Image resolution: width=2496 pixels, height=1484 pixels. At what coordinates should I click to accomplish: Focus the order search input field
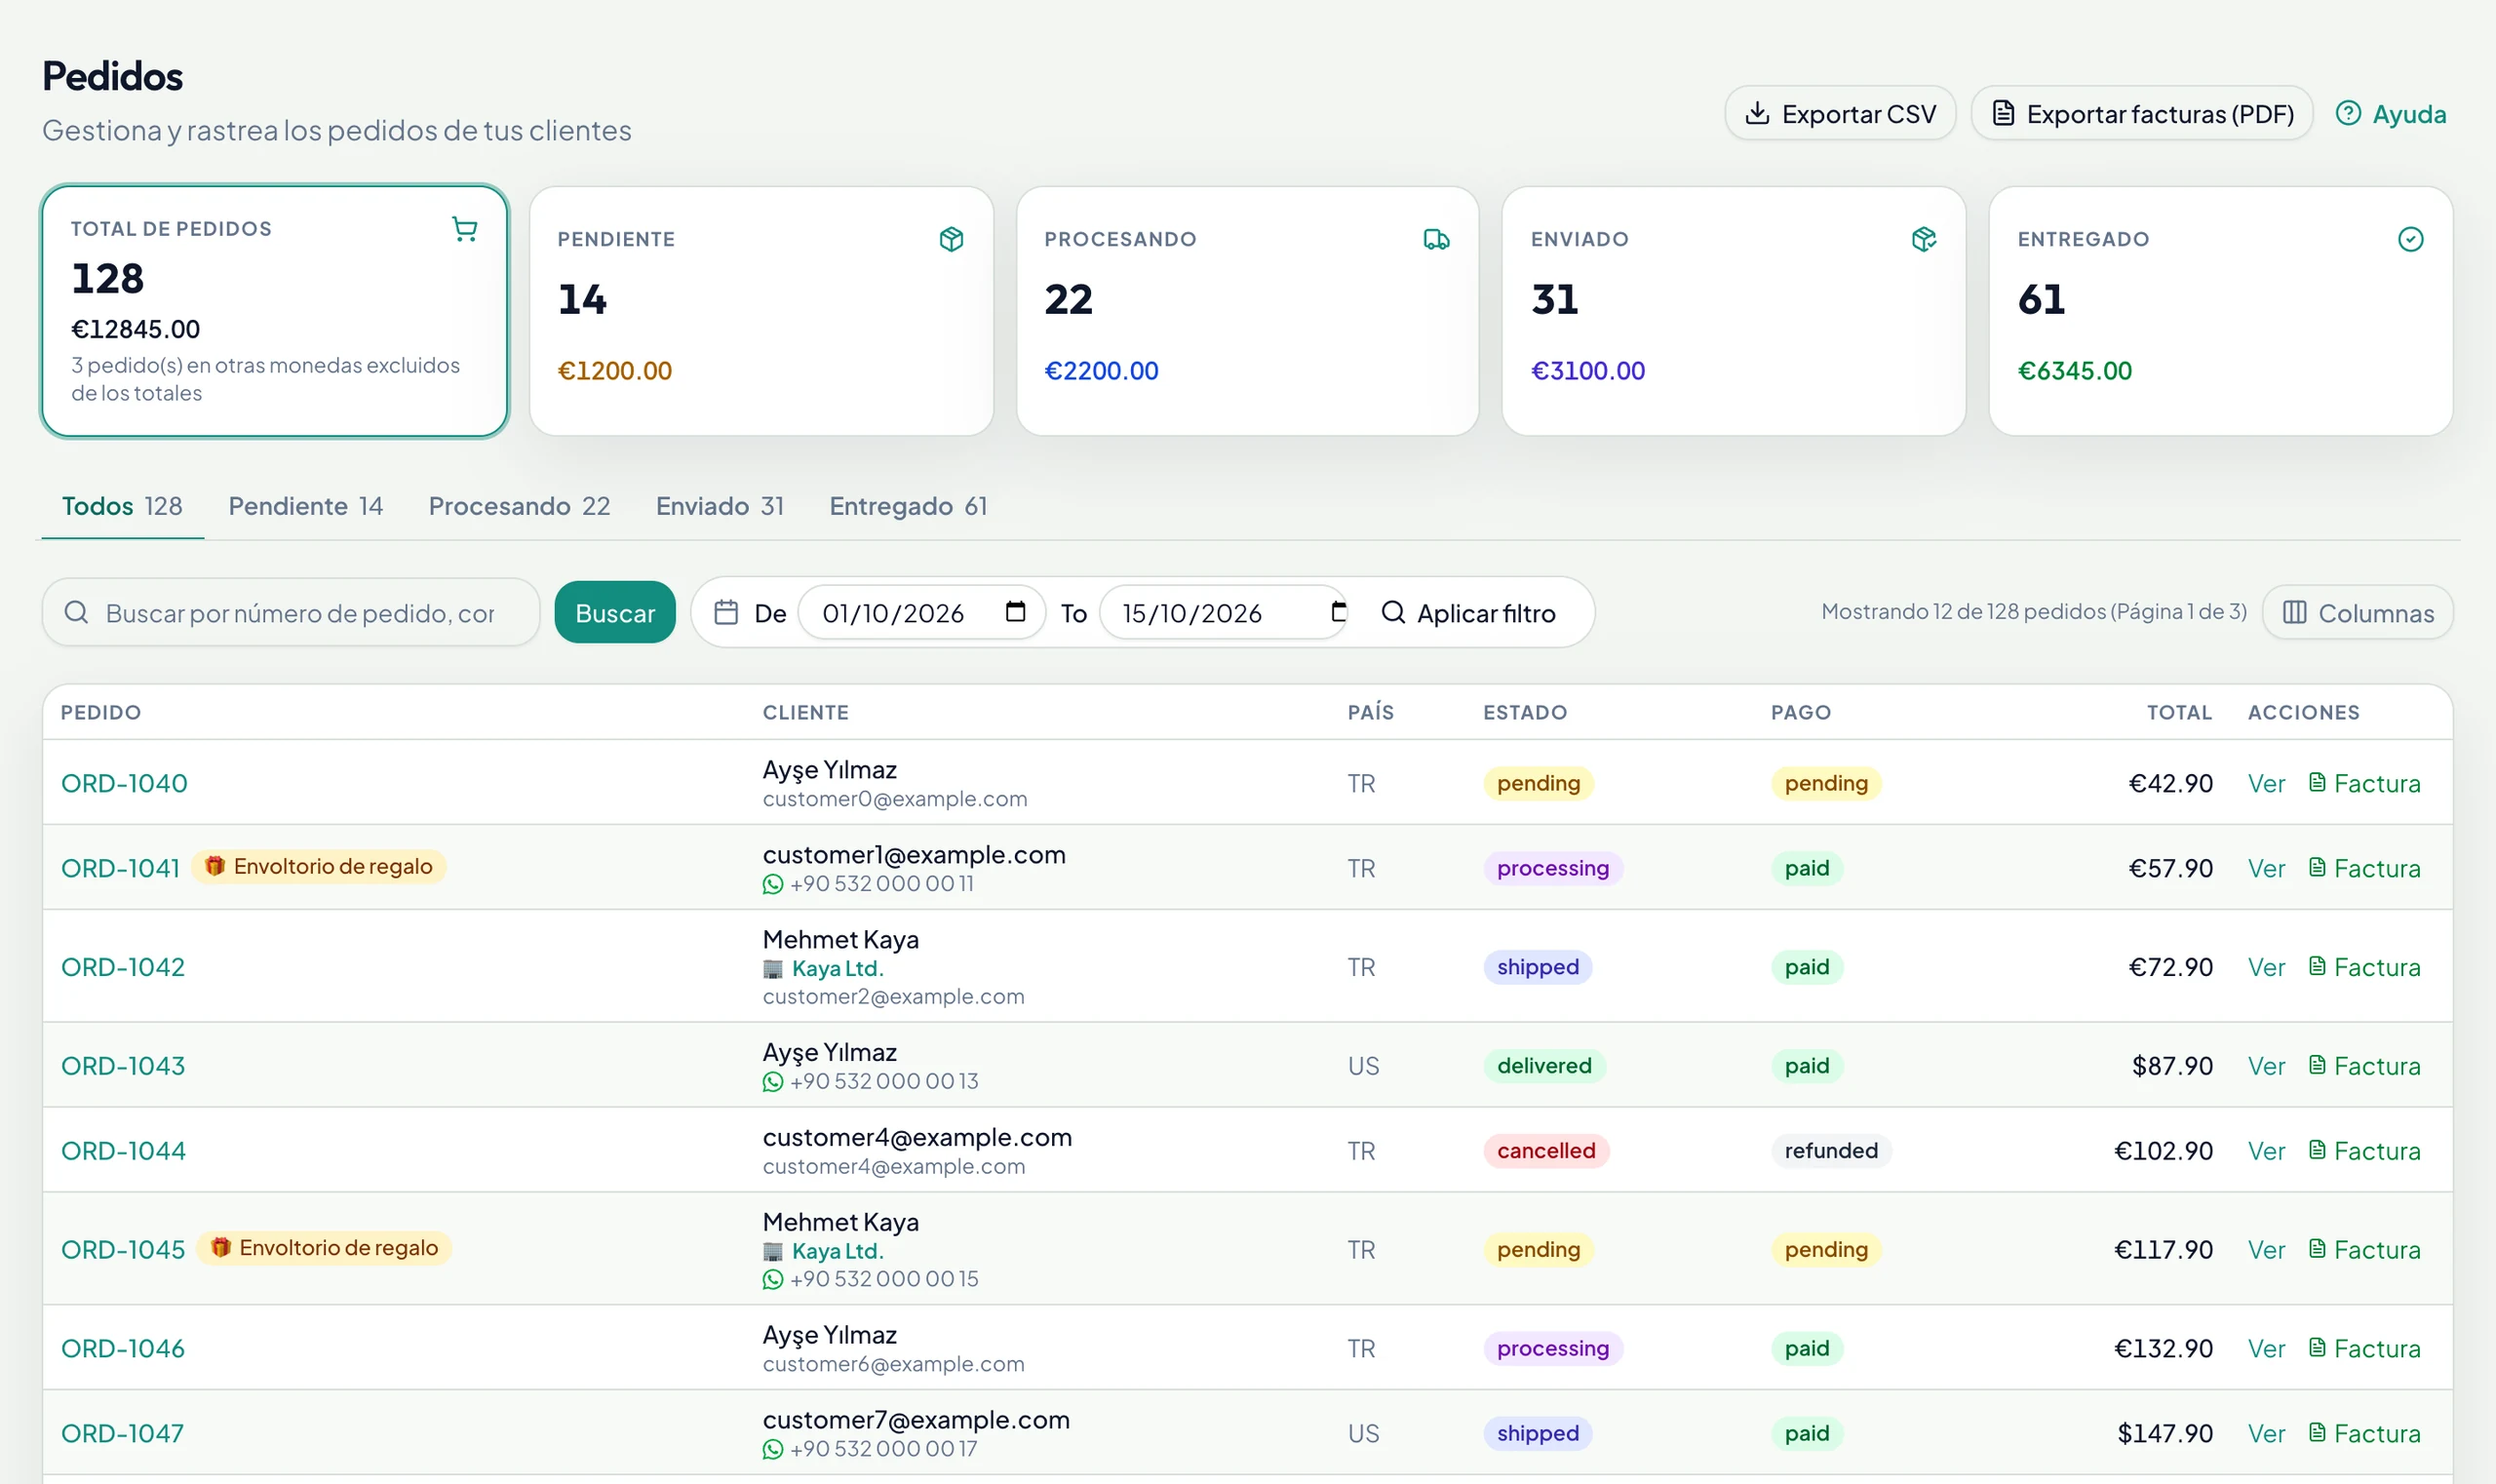291,613
